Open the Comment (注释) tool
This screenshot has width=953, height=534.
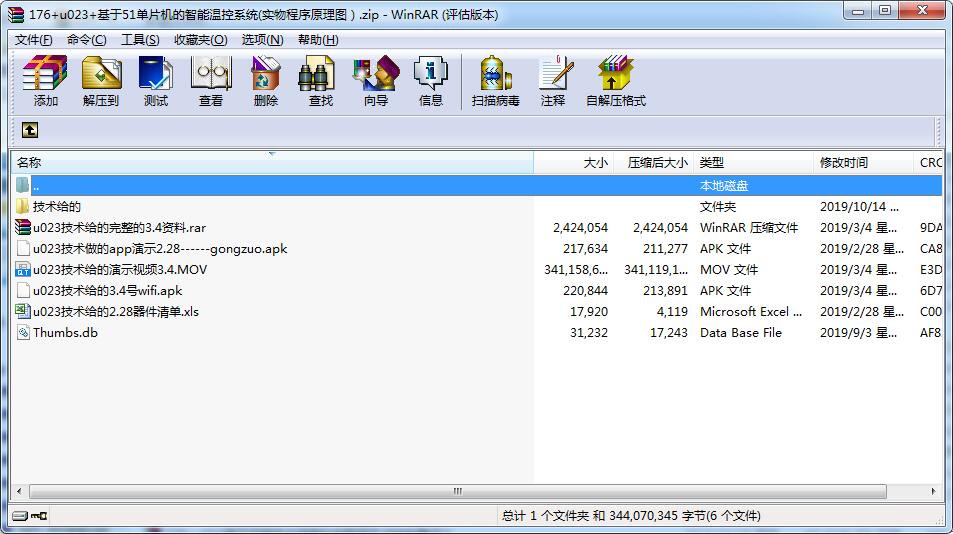[554, 81]
